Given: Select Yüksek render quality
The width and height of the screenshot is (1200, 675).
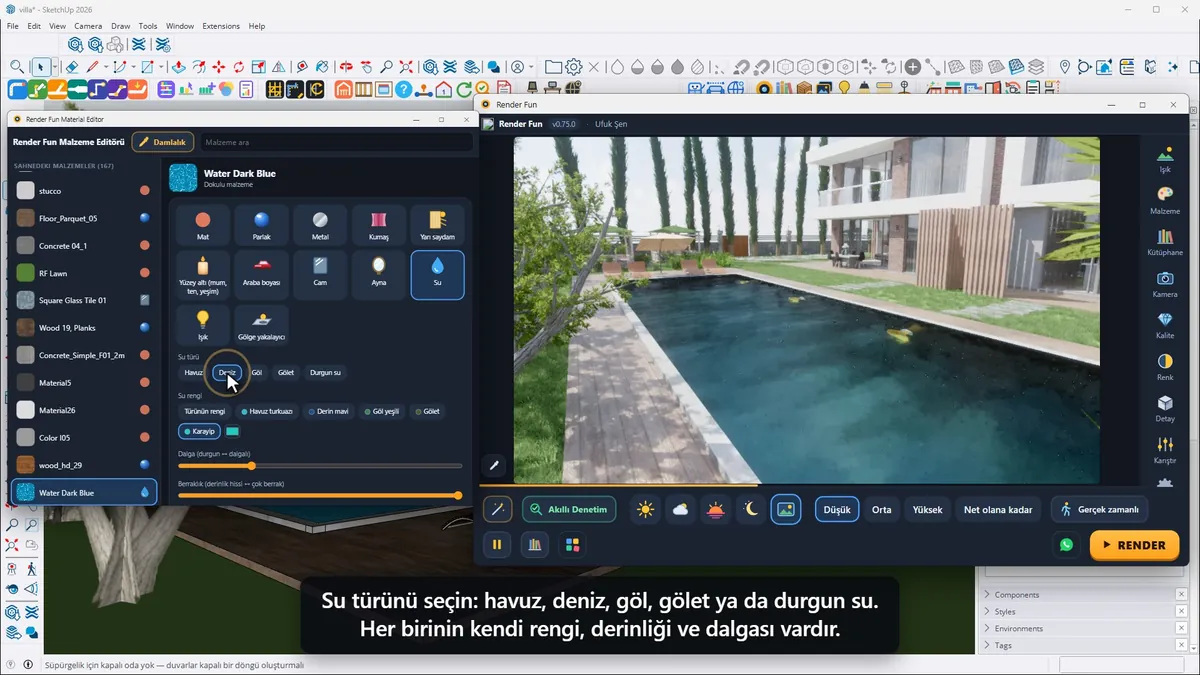Looking at the screenshot, I should click(x=927, y=509).
